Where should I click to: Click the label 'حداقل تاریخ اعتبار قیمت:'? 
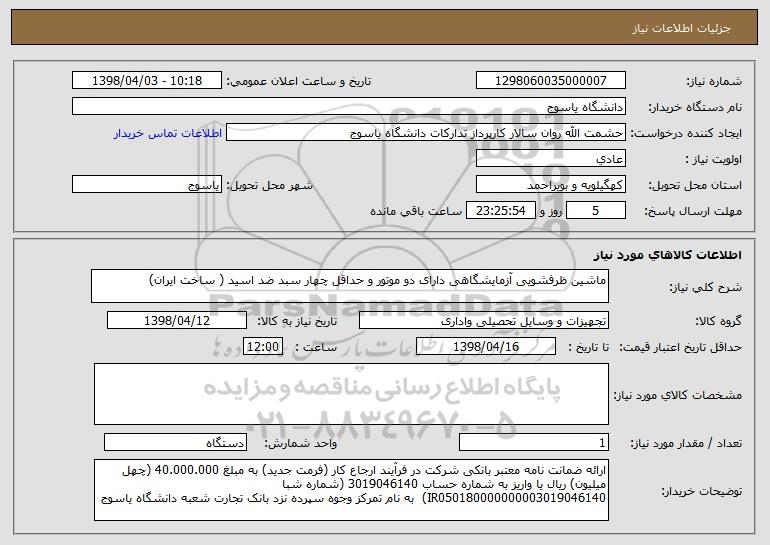point(681,348)
